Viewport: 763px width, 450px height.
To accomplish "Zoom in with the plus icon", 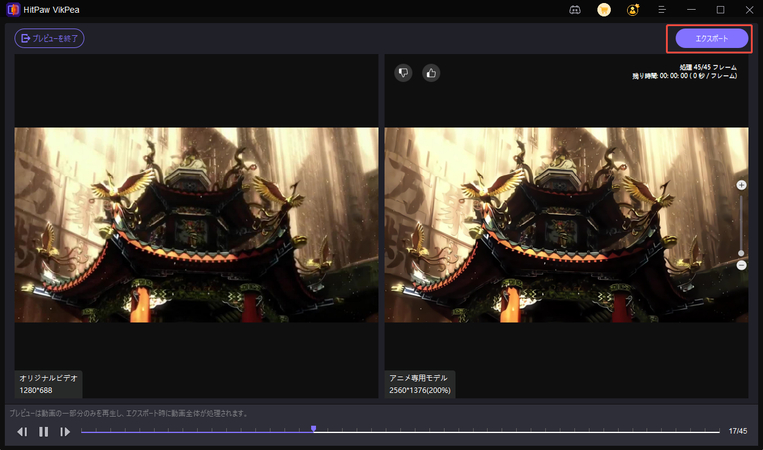I will click(741, 185).
